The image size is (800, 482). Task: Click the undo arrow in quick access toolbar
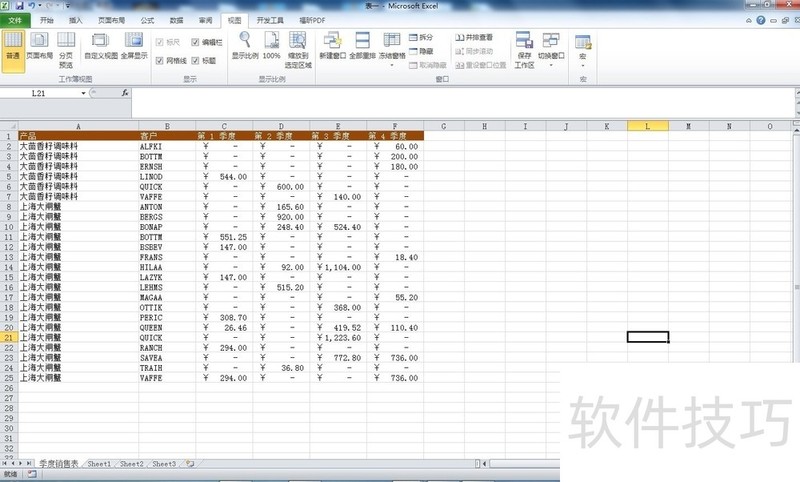coord(32,6)
